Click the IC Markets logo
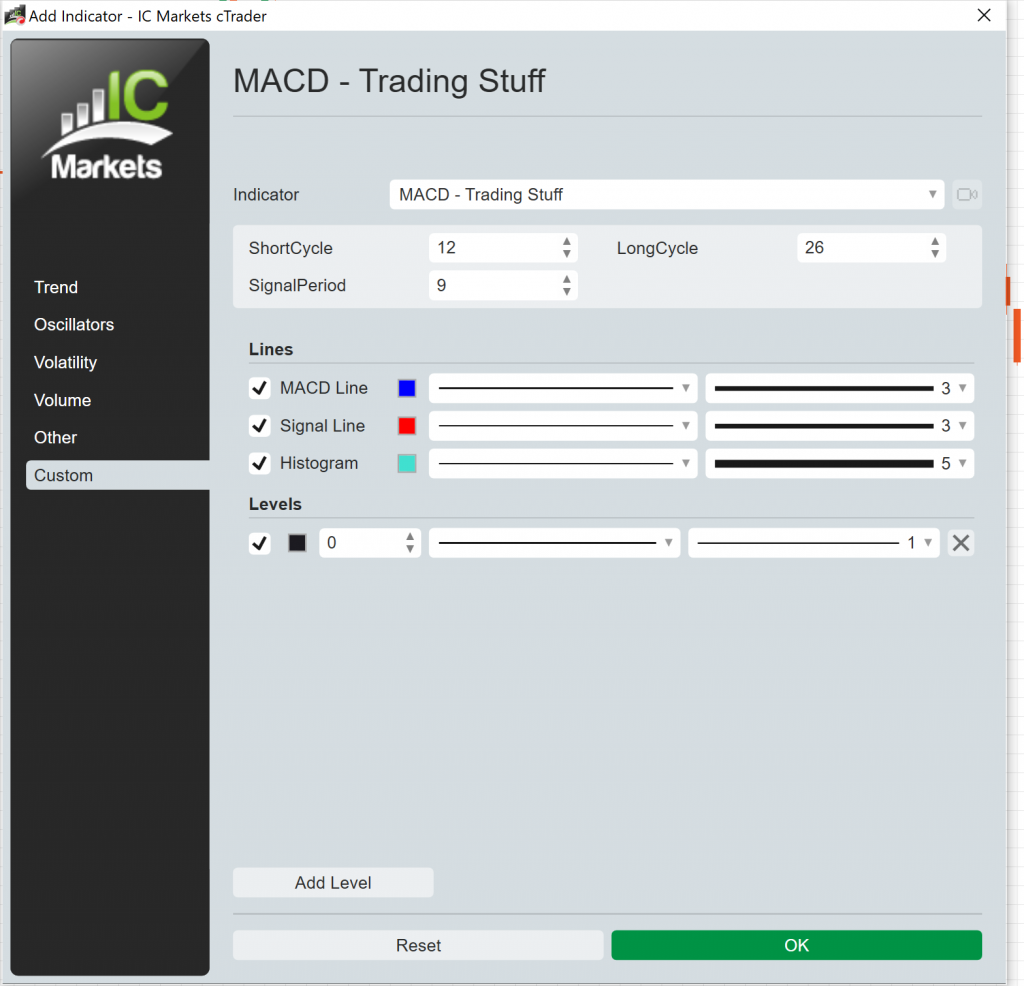The width and height of the screenshot is (1024, 986). tap(109, 125)
